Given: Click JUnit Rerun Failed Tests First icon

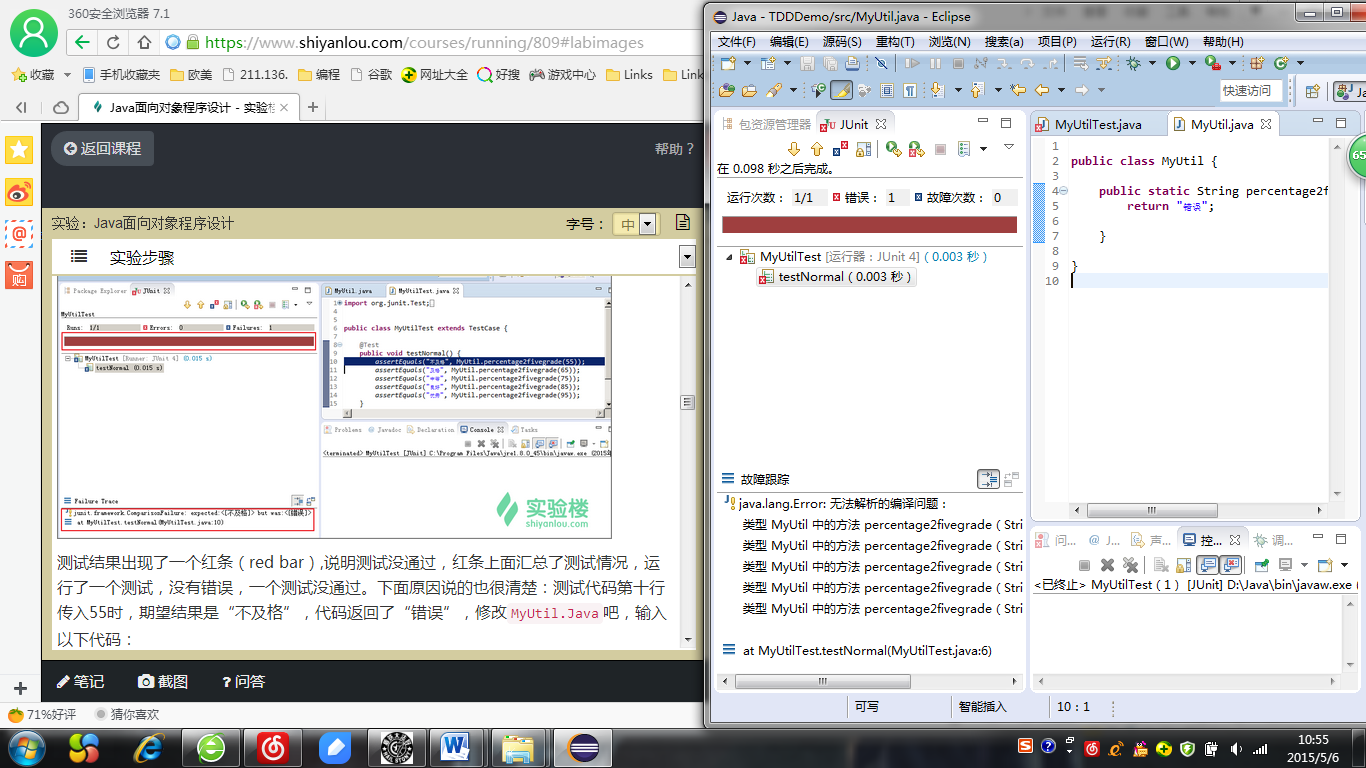Looking at the screenshot, I should click(917, 149).
